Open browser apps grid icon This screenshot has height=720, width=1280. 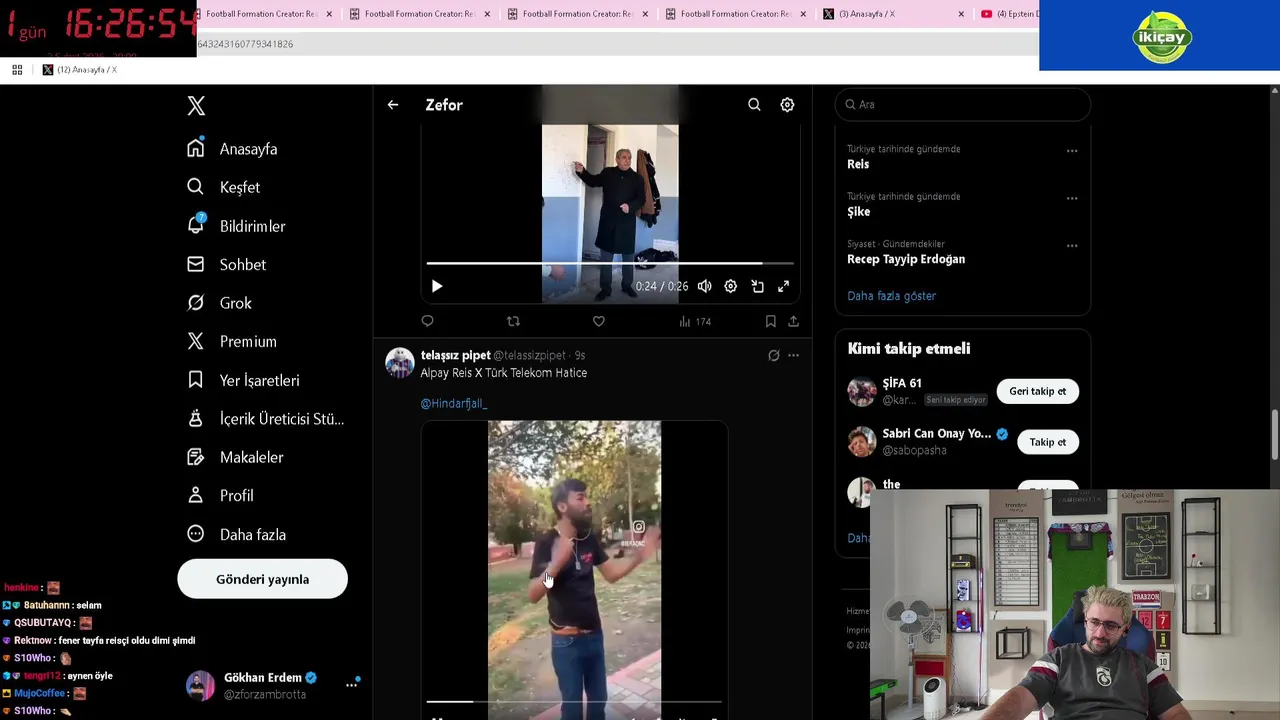[x=17, y=69]
